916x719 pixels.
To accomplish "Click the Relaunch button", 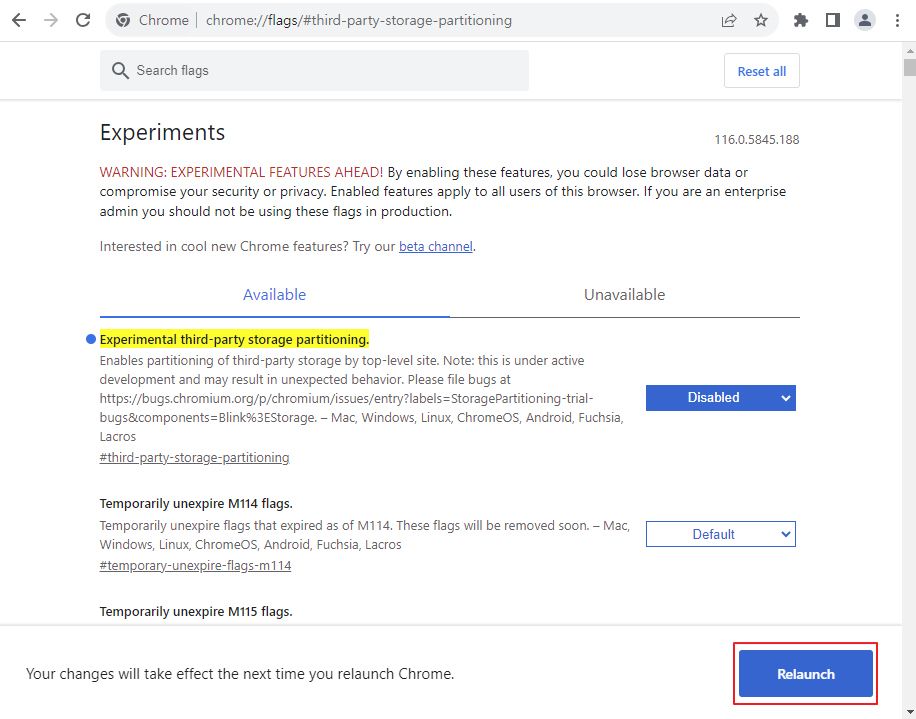I will point(805,673).
